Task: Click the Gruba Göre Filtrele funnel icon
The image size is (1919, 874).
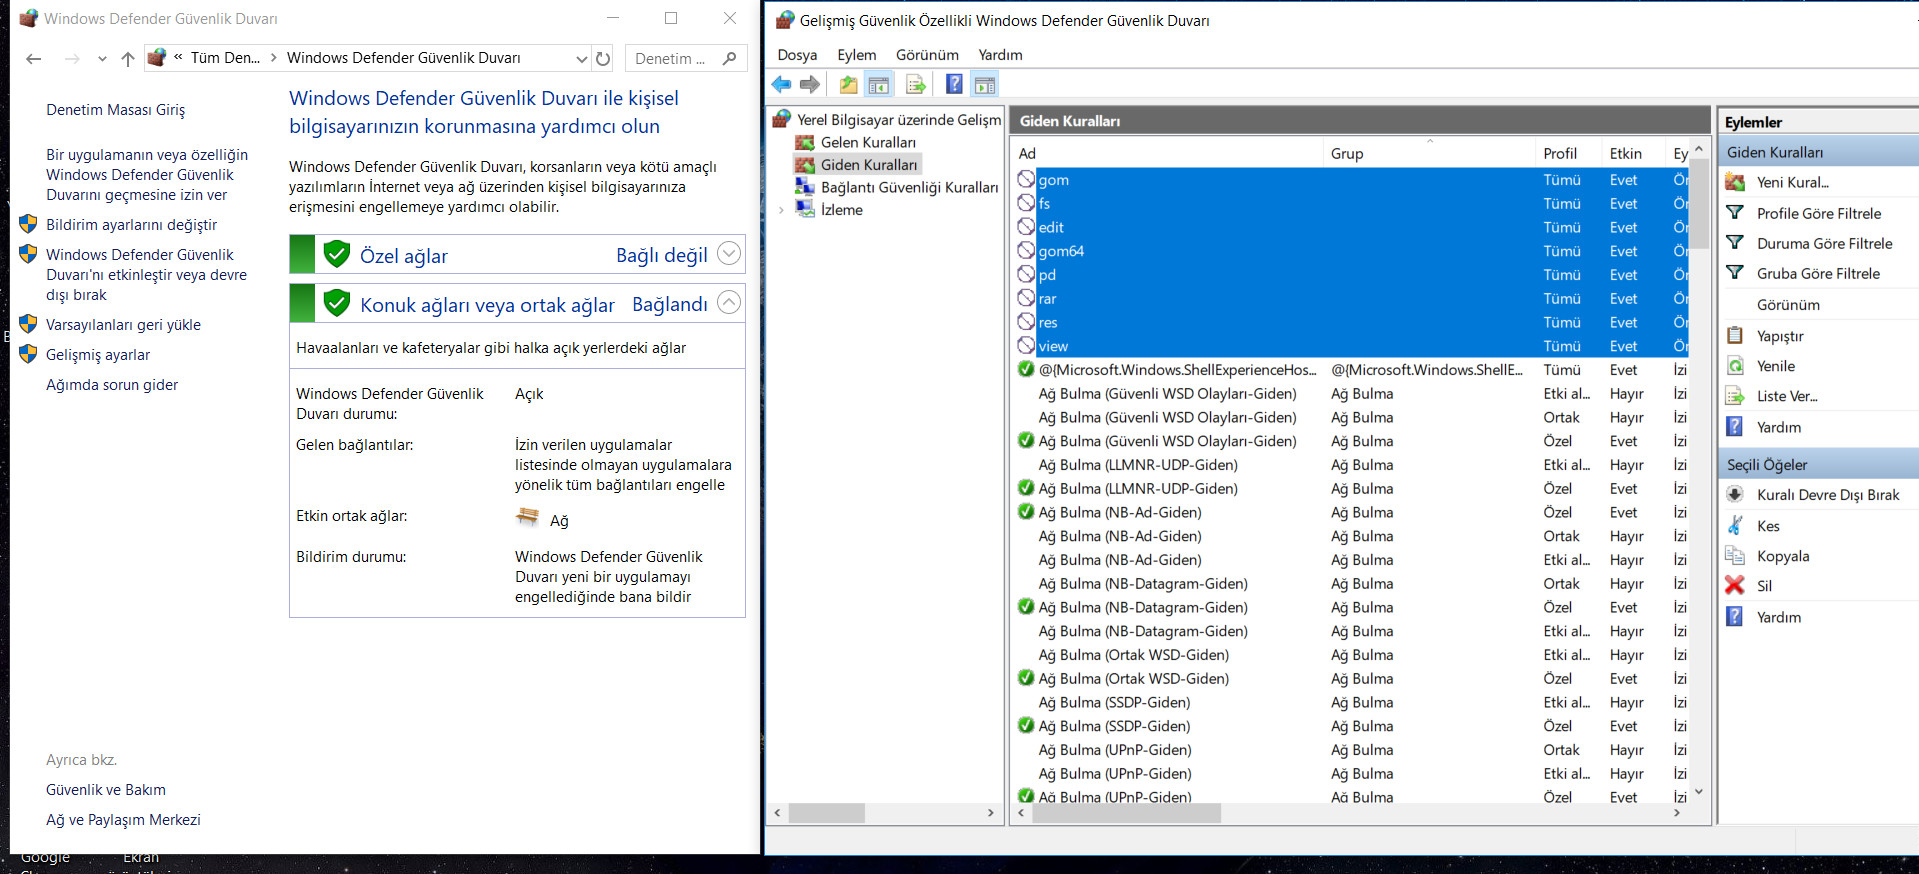Action: (1735, 273)
